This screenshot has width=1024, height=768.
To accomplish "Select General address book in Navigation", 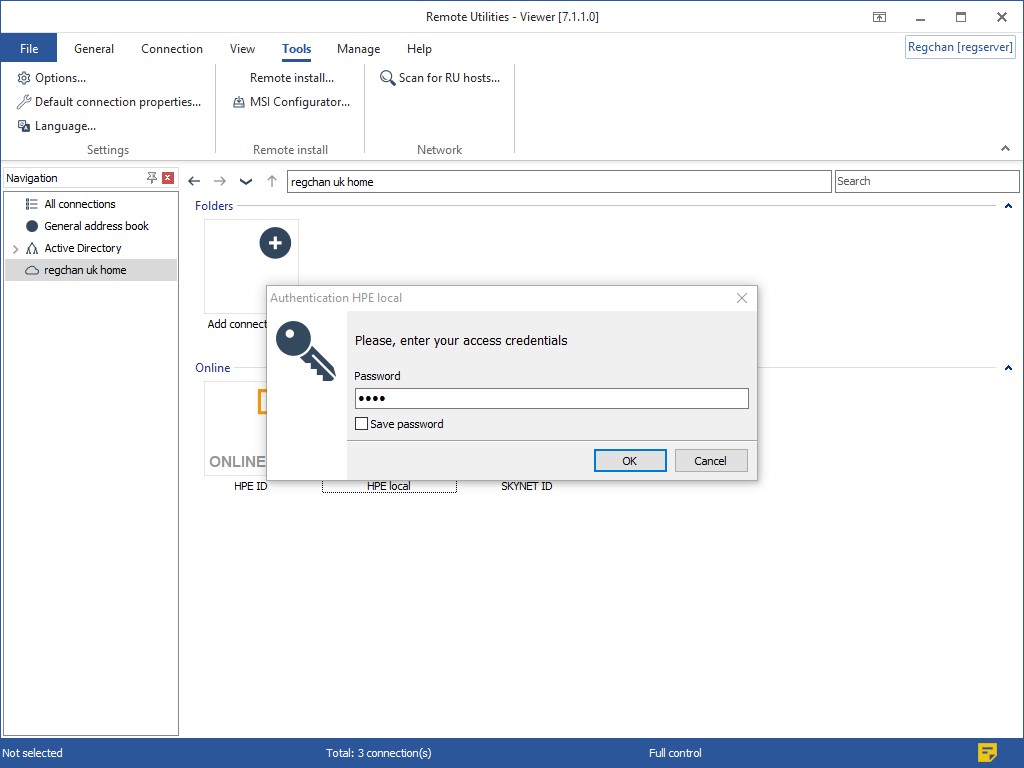I will [96, 226].
